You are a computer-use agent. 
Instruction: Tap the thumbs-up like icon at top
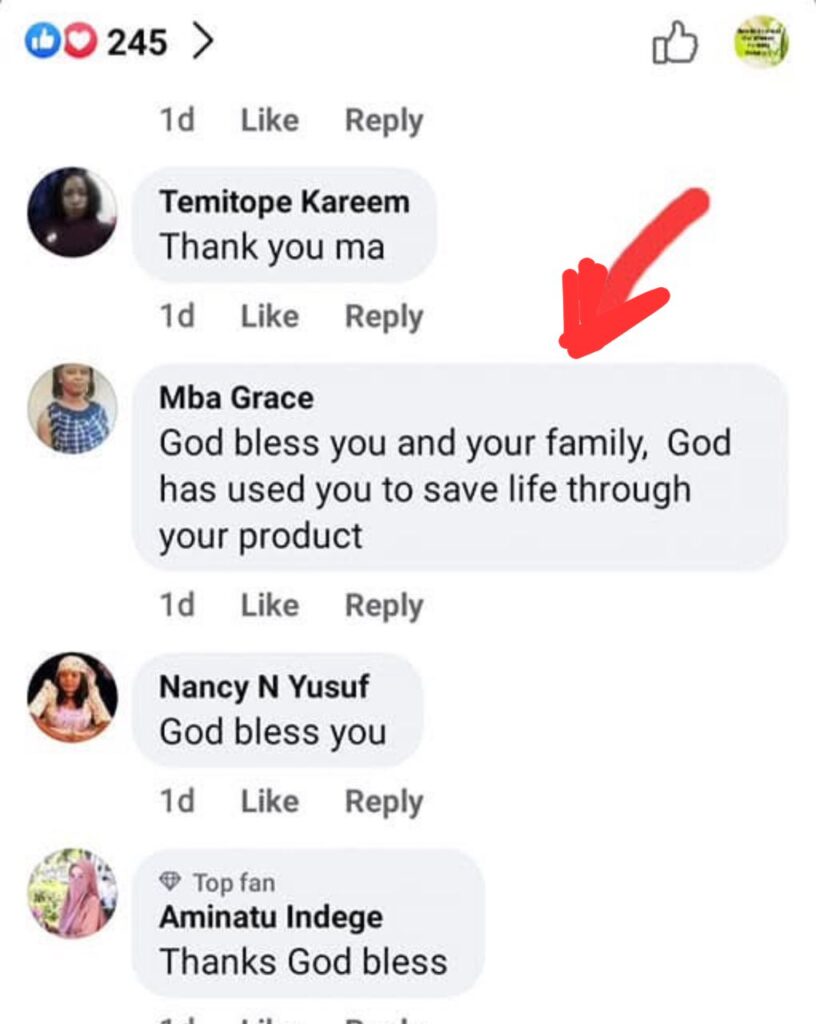point(674,45)
